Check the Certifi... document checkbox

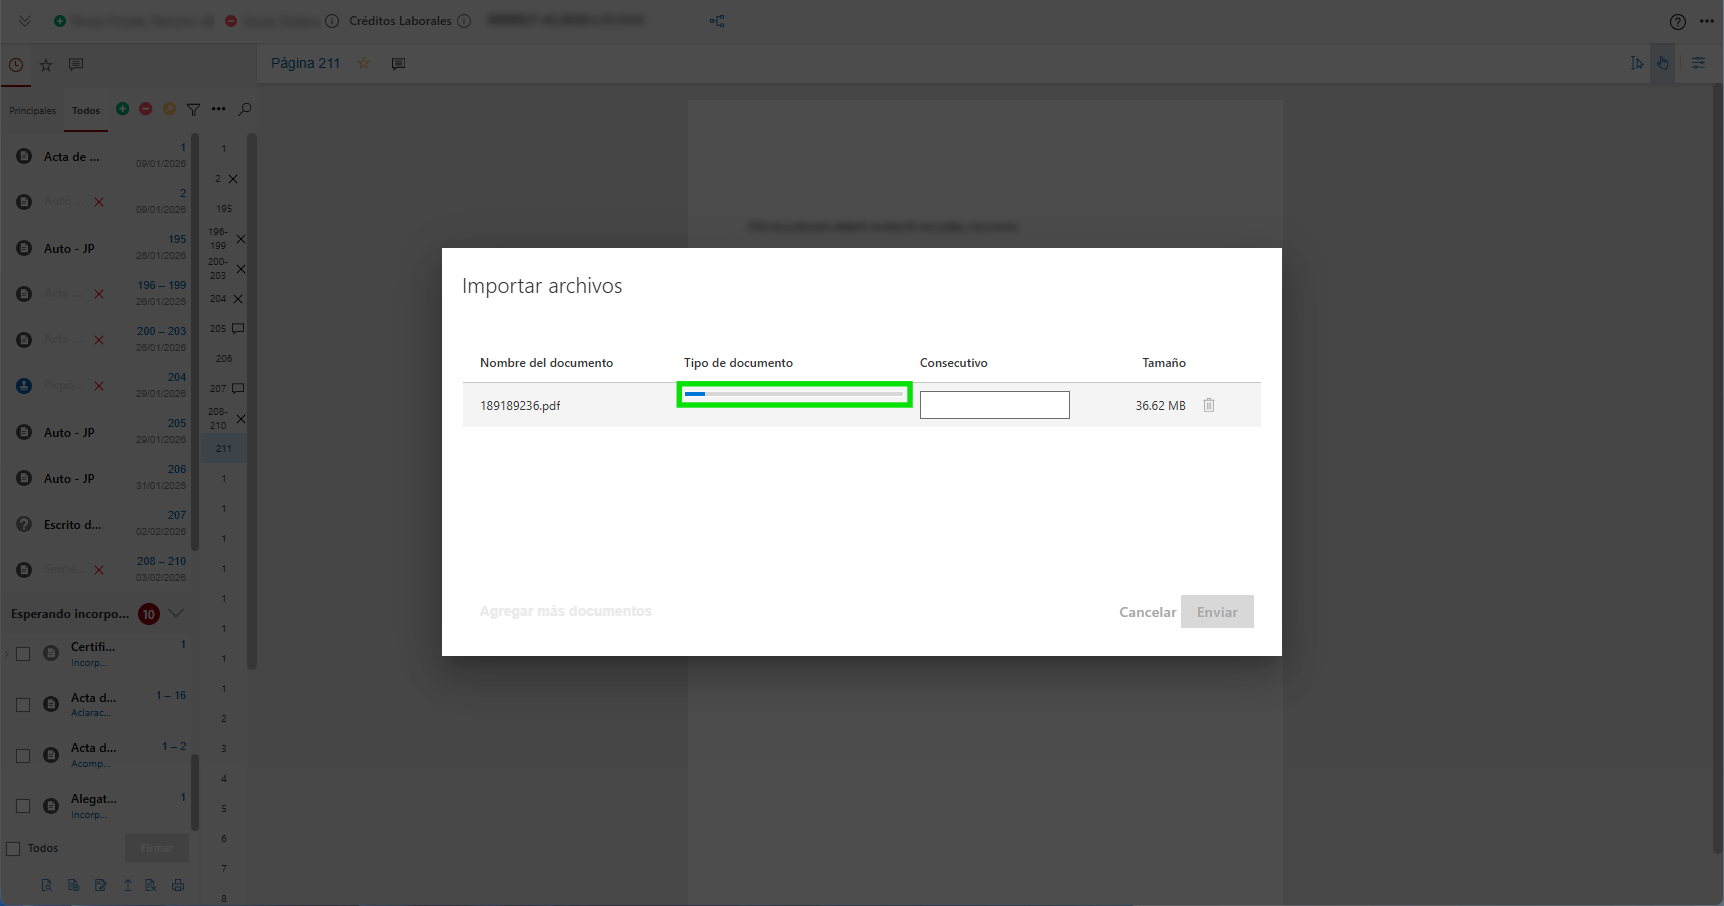pyautogui.click(x=23, y=654)
